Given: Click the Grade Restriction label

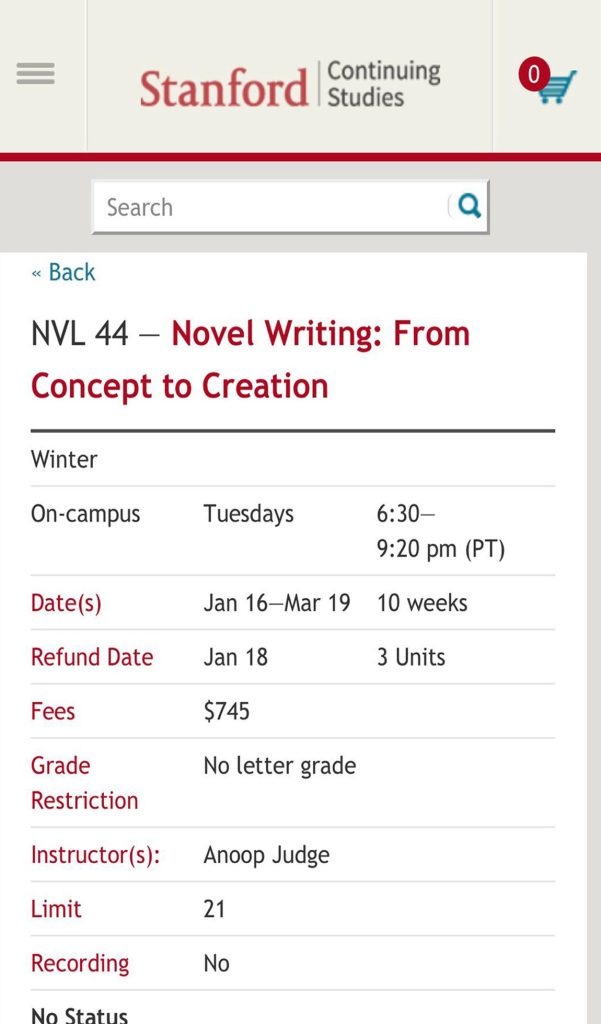Looking at the screenshot, I should [x=84, y=782].
